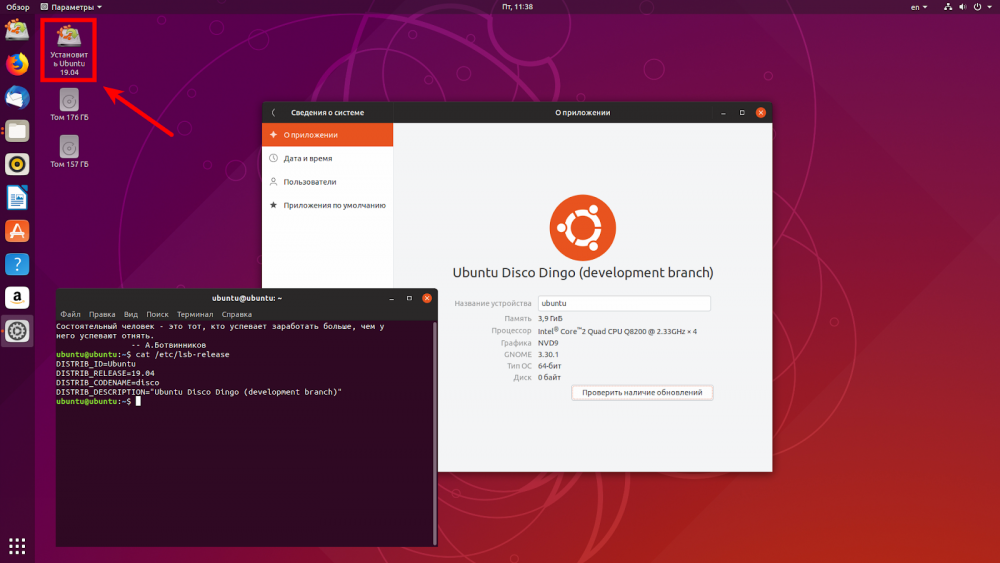Screen dimensions: 1000x563
Task: Expand the Параметры app menu
Action: pyautogui.click(x=71, y=7)
